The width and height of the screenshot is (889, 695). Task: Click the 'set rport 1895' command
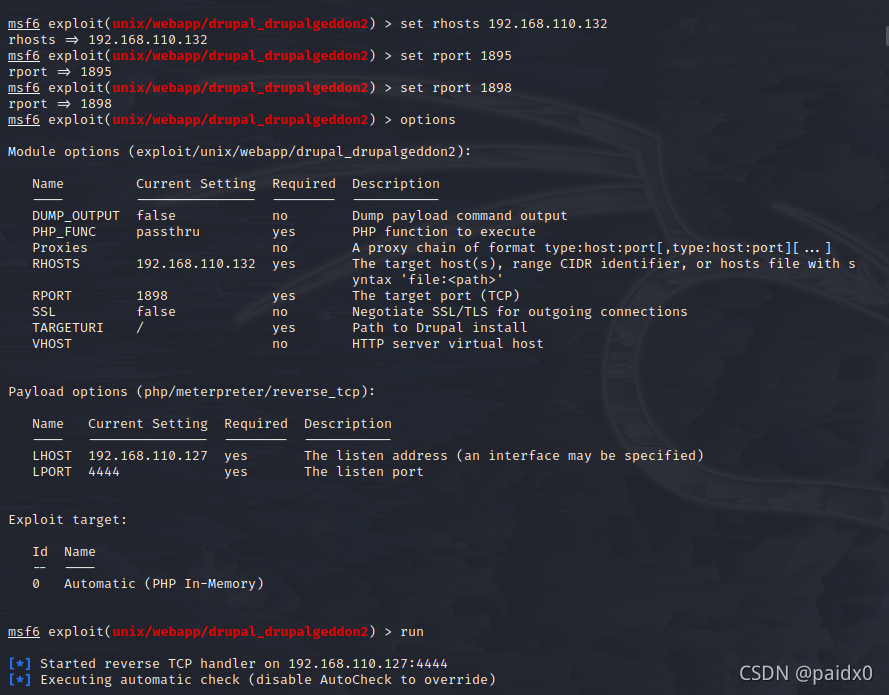pos(456,56)
